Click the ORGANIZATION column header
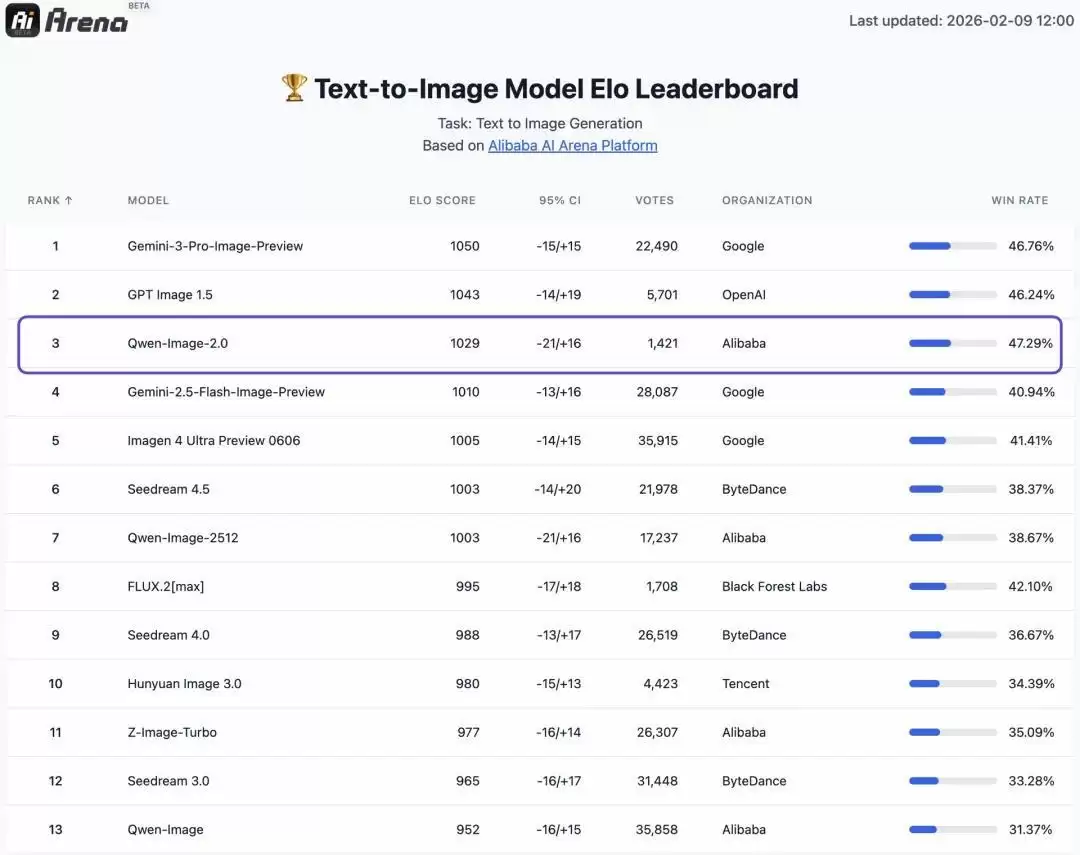The image size is (1080, 855). 767,200
